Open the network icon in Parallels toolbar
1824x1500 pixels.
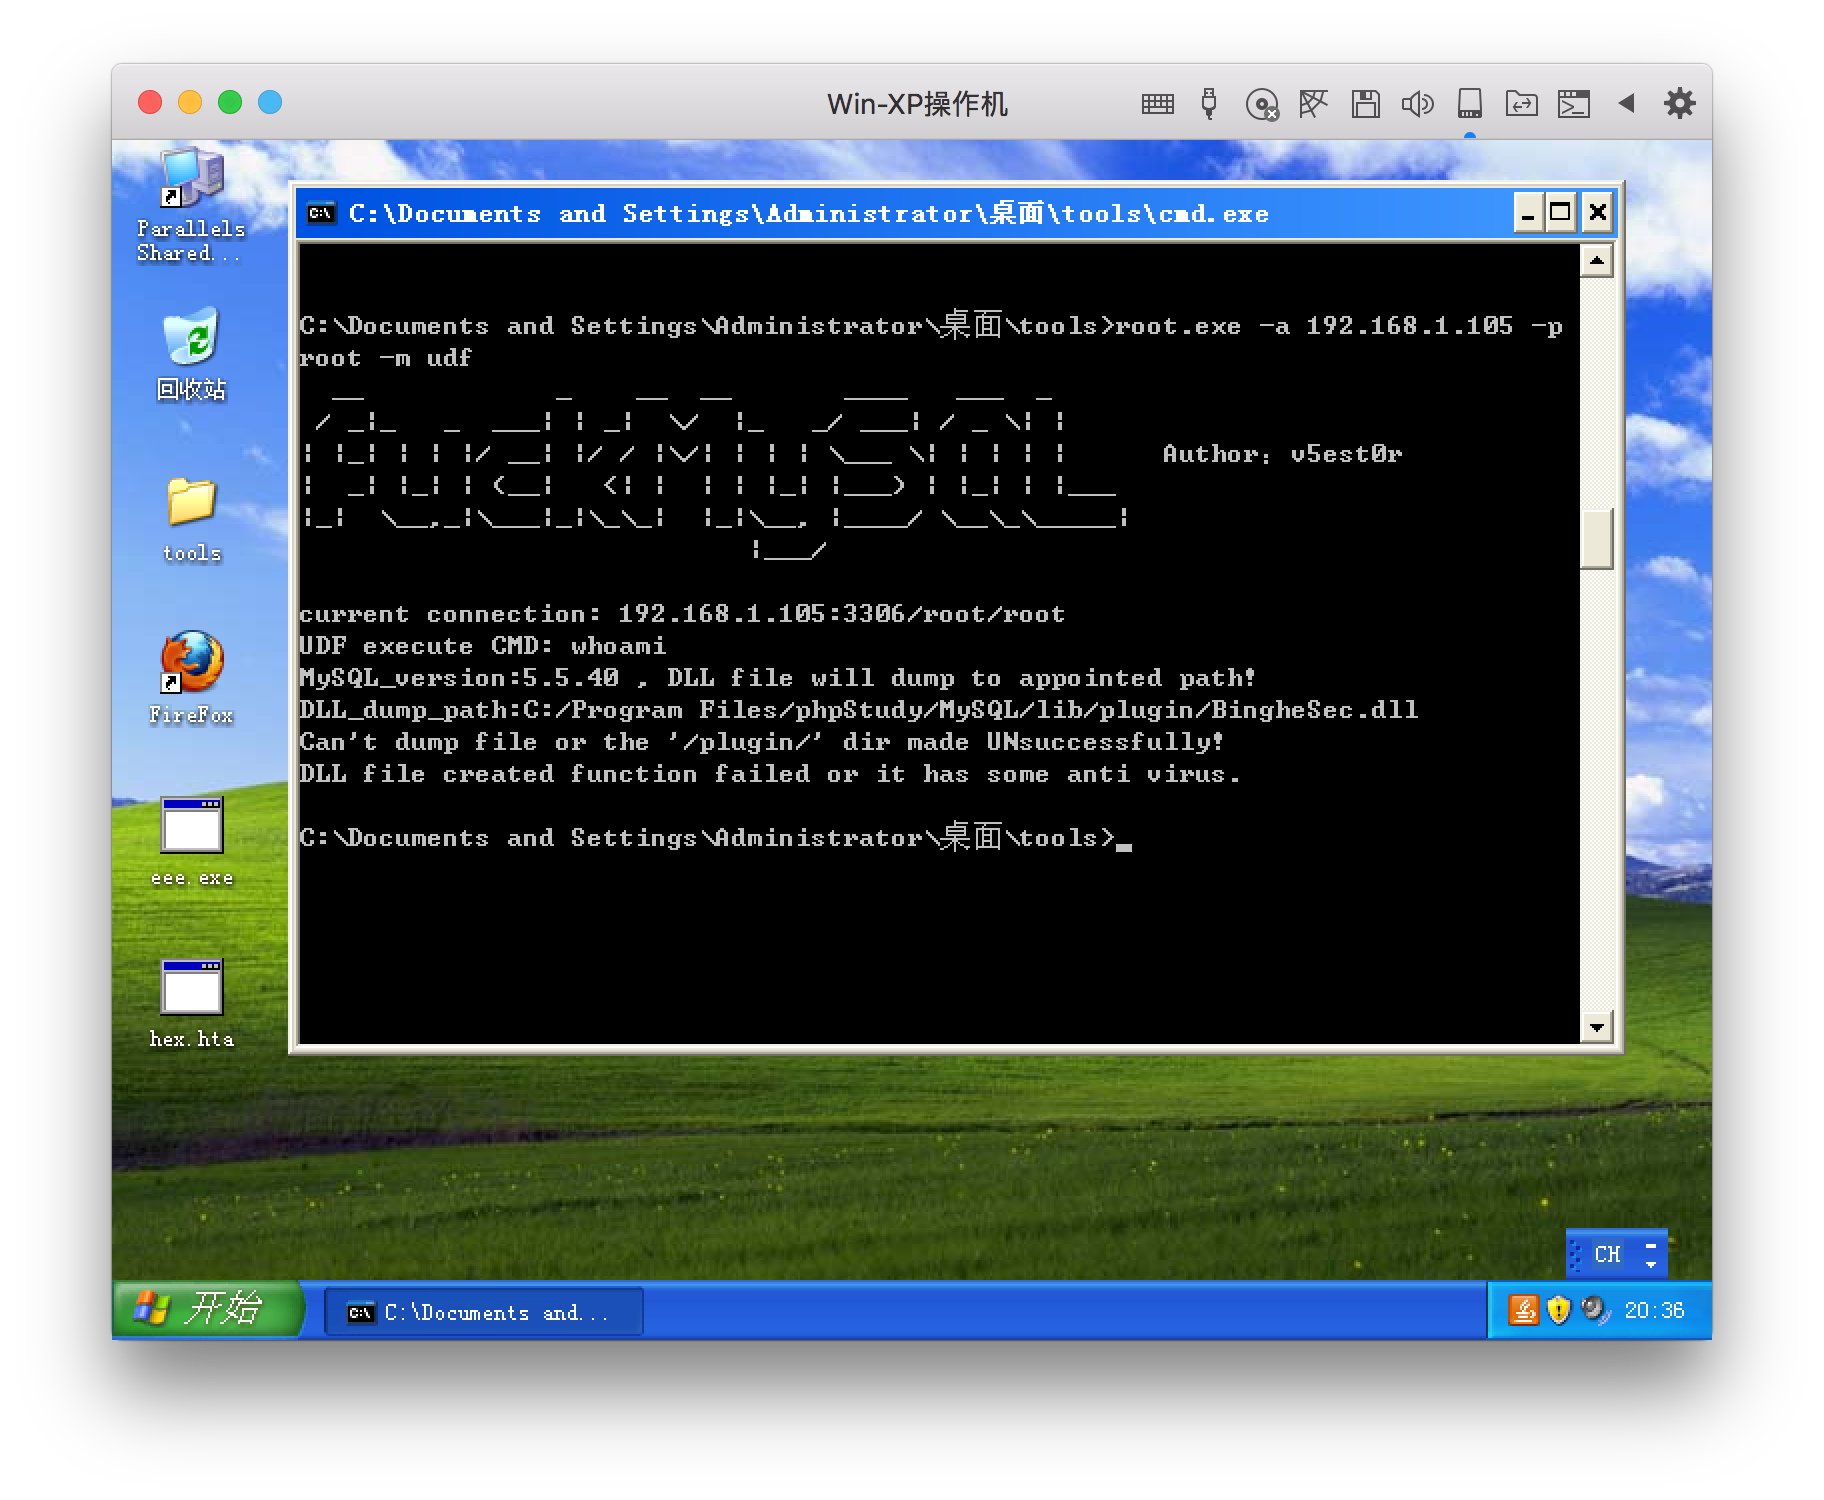(1313, 103)
